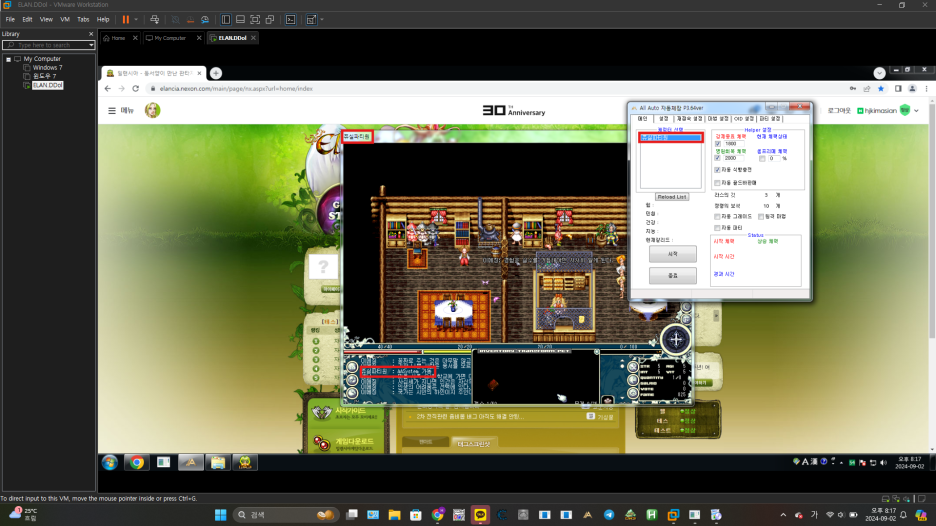Toggle the thumbnail bar view icon
This screenshot has height=526, width=936.
tap(240, 20)
